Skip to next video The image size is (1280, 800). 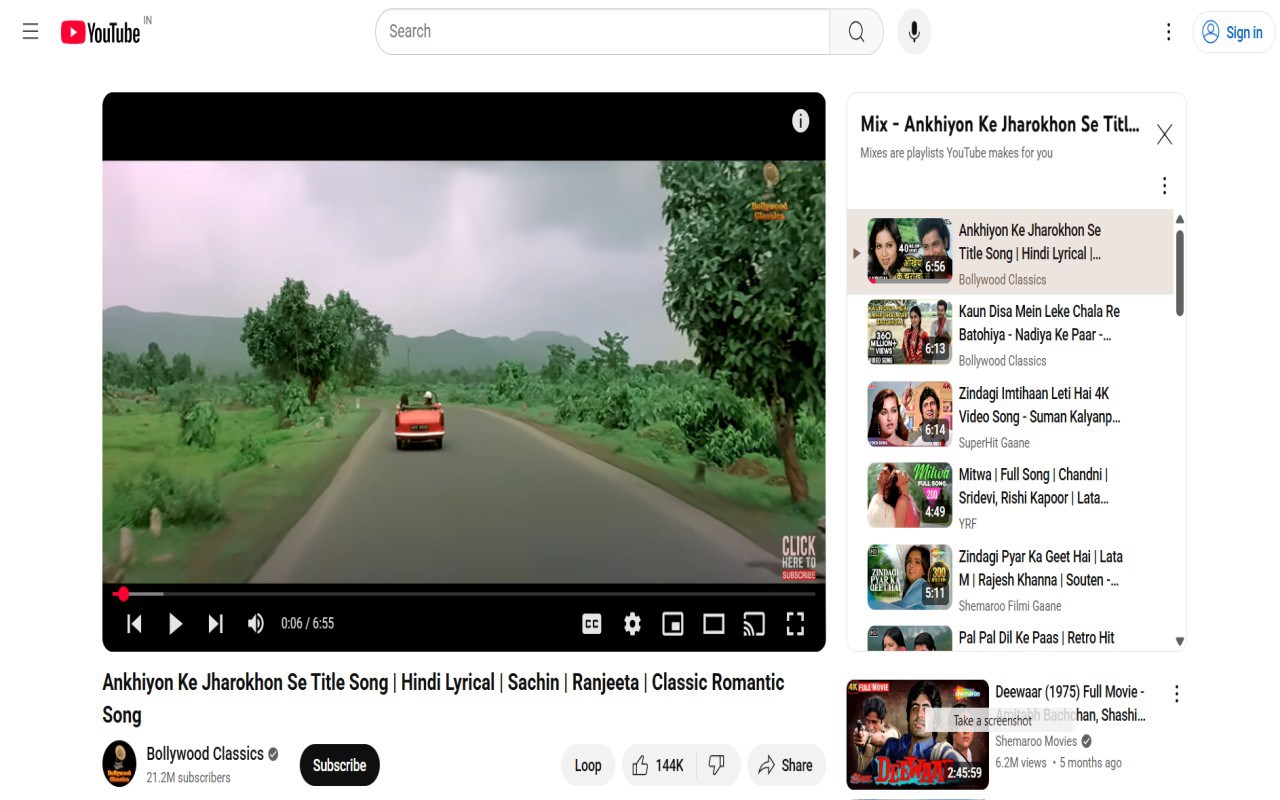pyautogui.click(x=215, y=624)
